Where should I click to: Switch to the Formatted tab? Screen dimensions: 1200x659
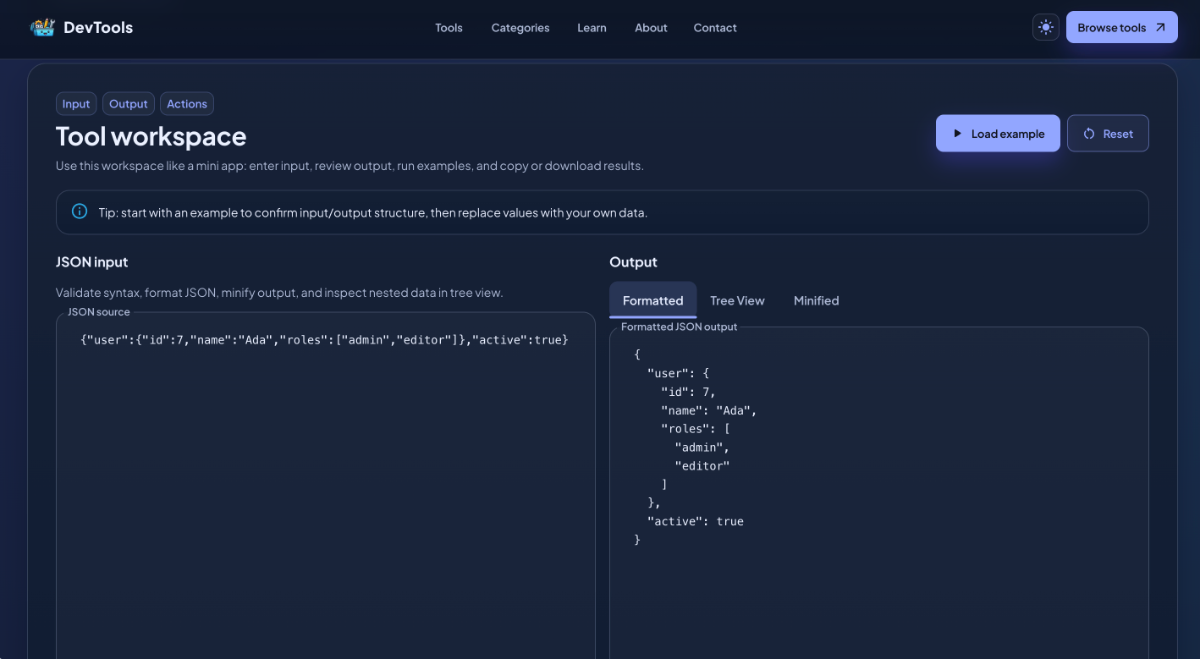653,300
